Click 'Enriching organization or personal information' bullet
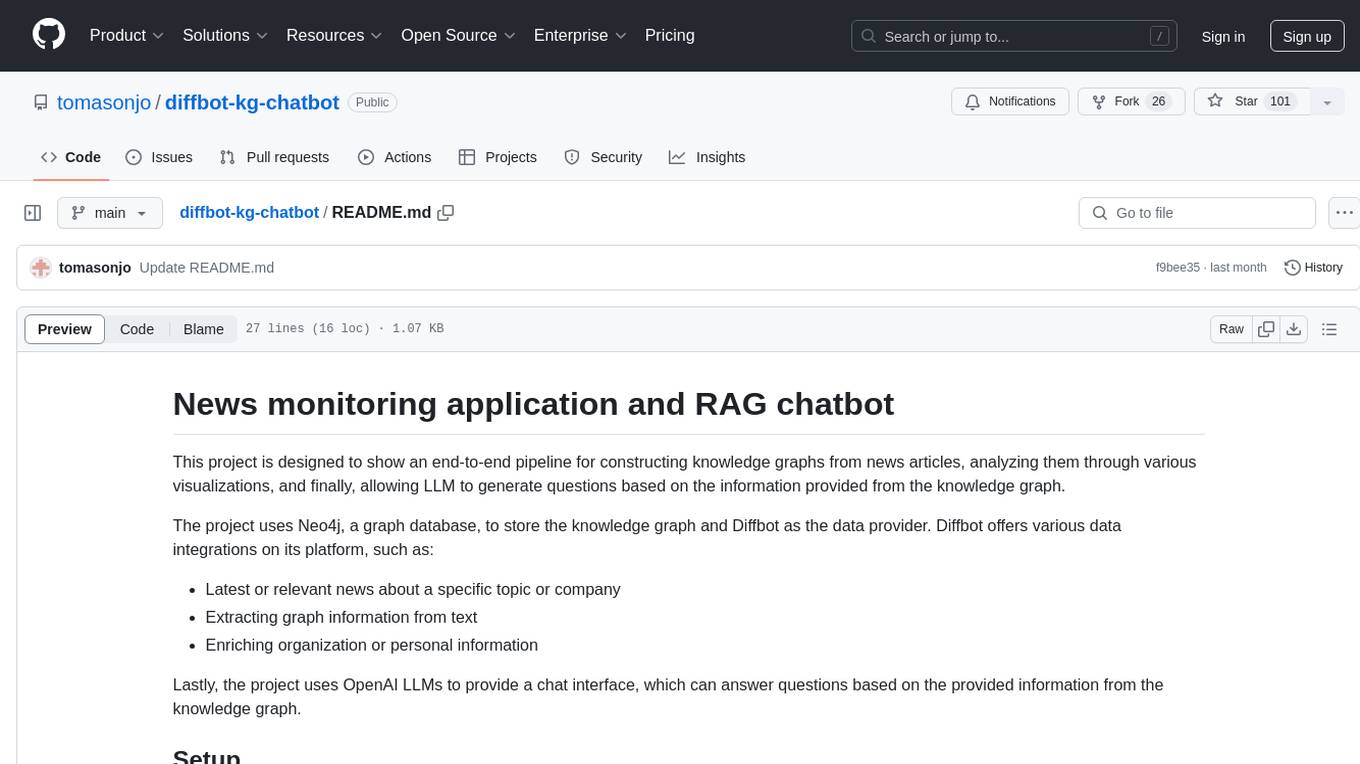This screenshot has width=1360, height=764. coord(371,645)
